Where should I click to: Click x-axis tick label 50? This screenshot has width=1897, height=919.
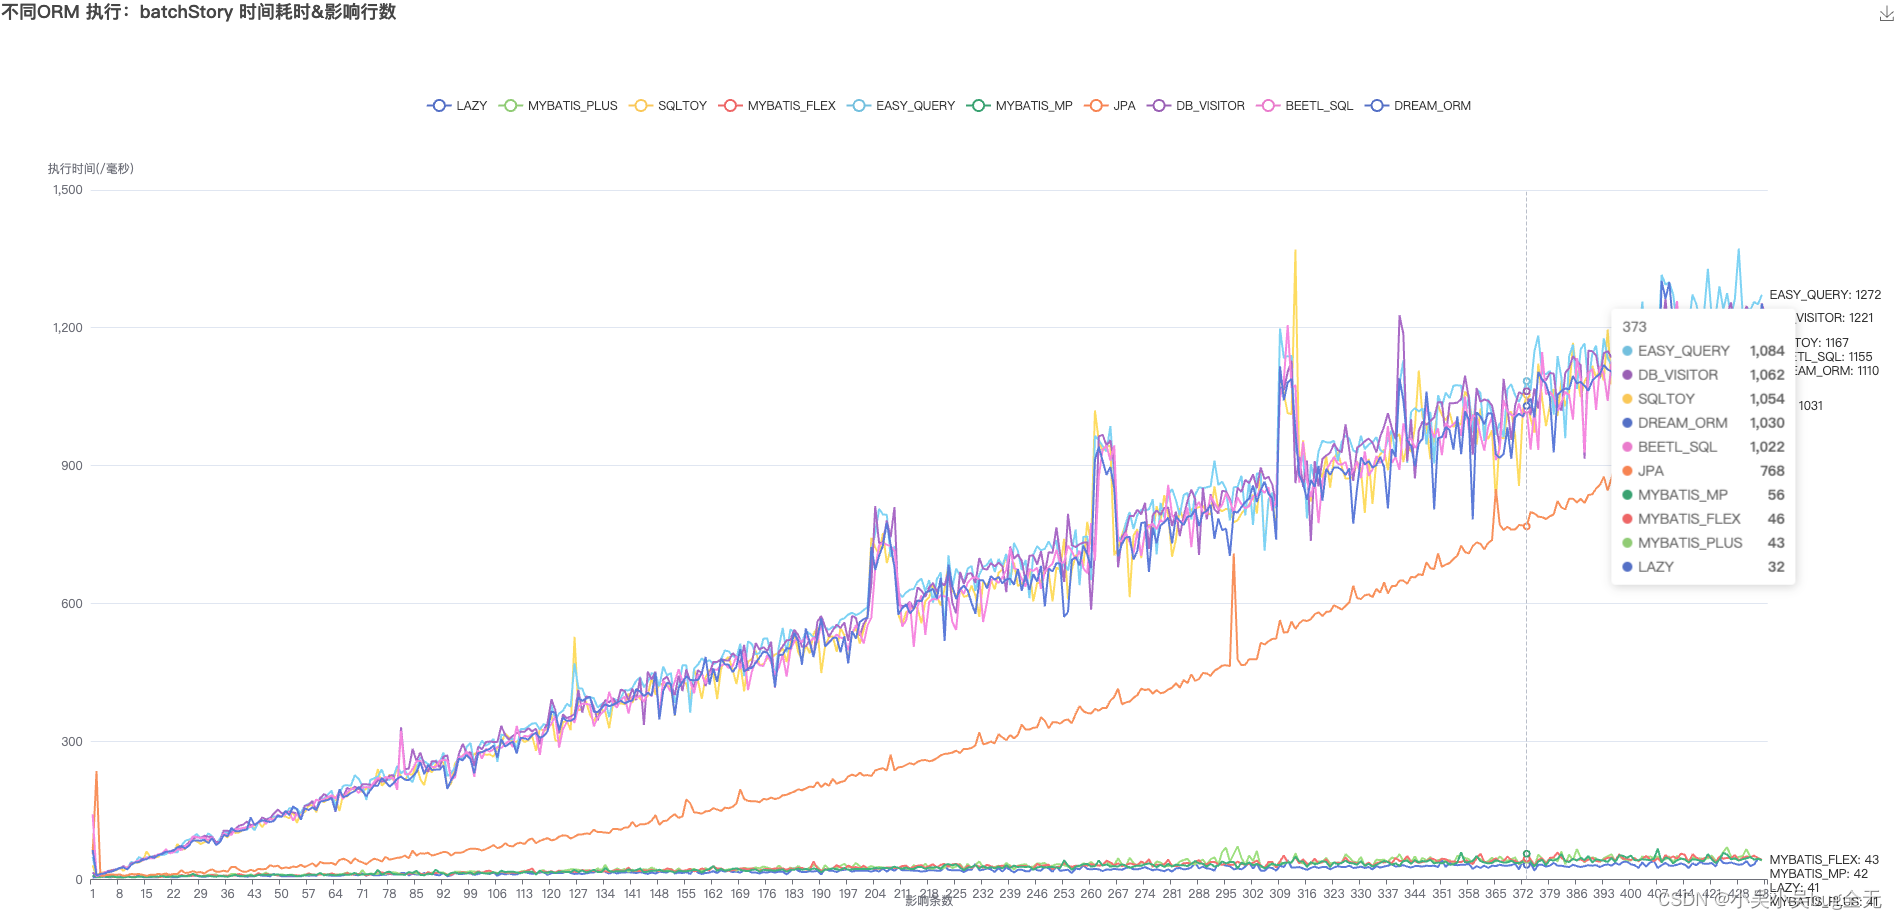(x=281, y=894)
